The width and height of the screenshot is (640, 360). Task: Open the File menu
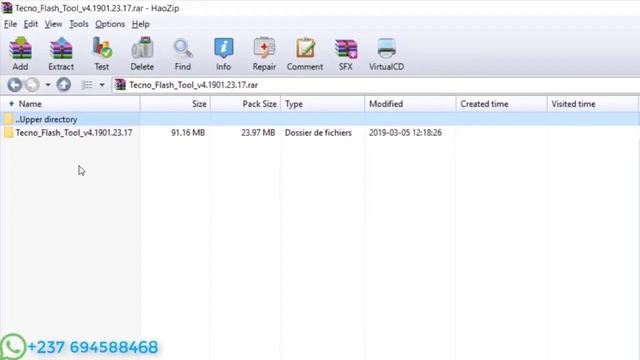pos(11,24)
